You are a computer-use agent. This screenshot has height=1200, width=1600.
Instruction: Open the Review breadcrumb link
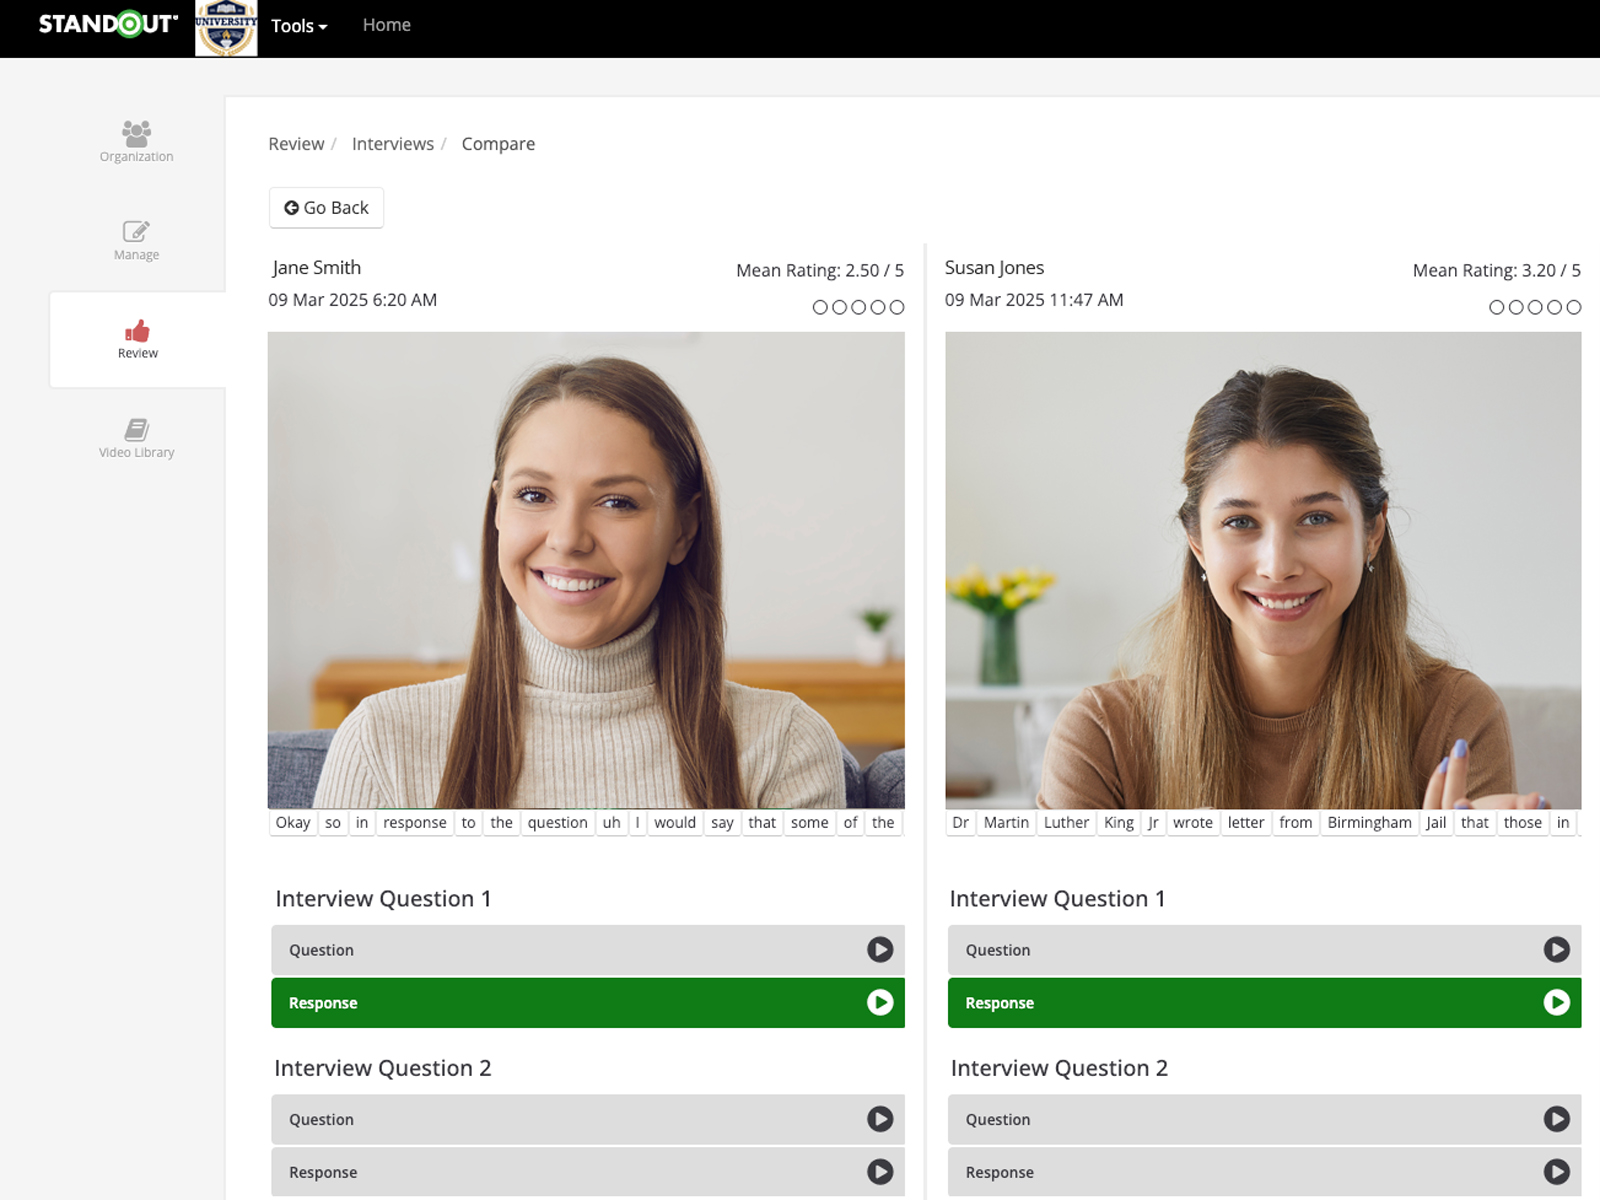(296, 144)
